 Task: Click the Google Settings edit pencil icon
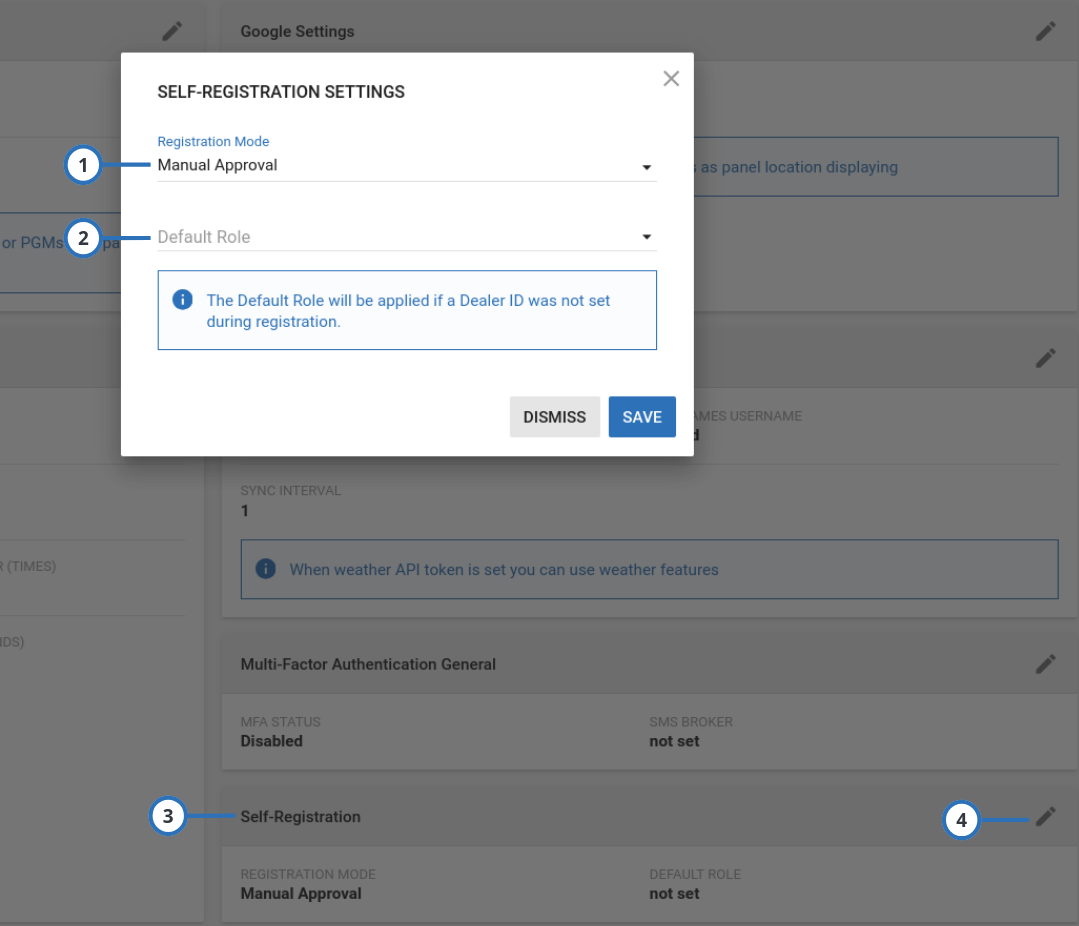tap(1046, 31)
